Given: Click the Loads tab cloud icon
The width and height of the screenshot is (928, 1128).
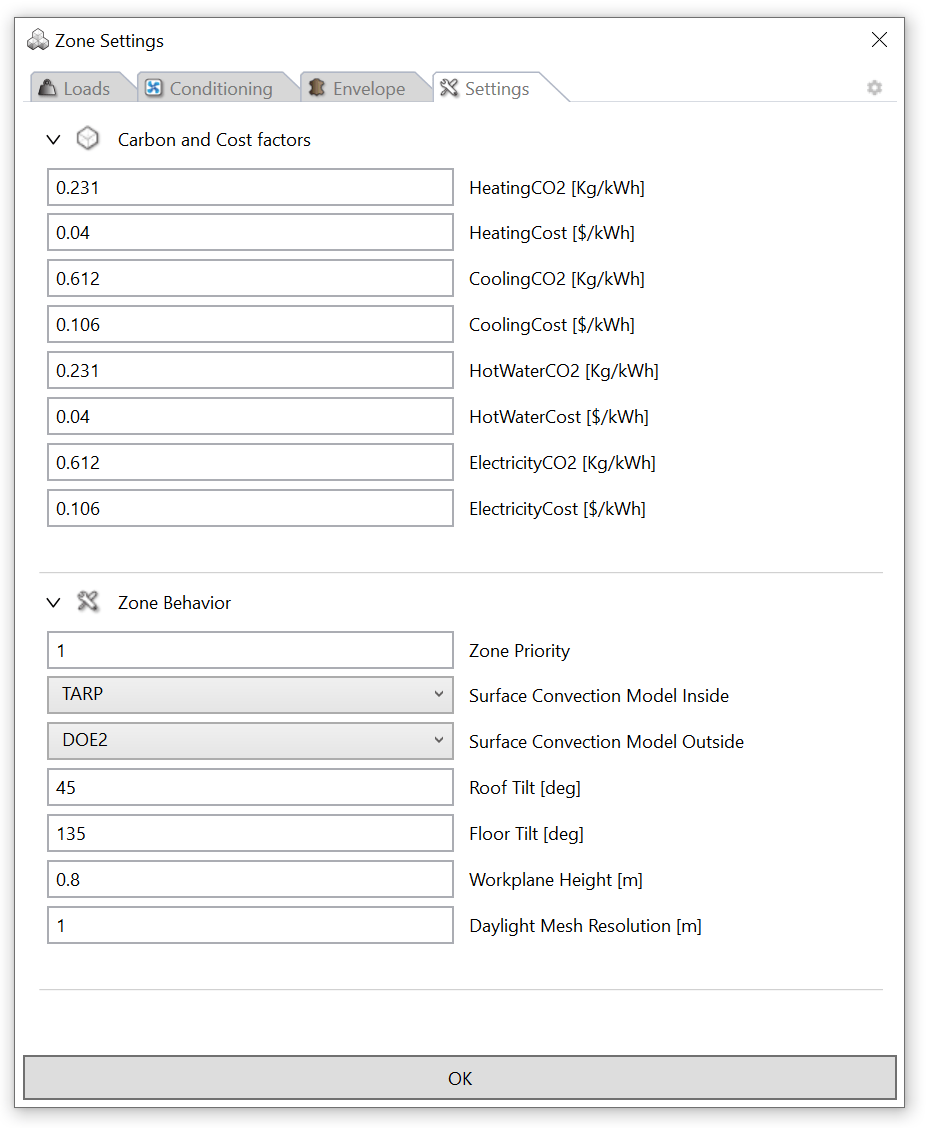Looking at the screenshot, I should pyautogui.click(x=48, y=88).
